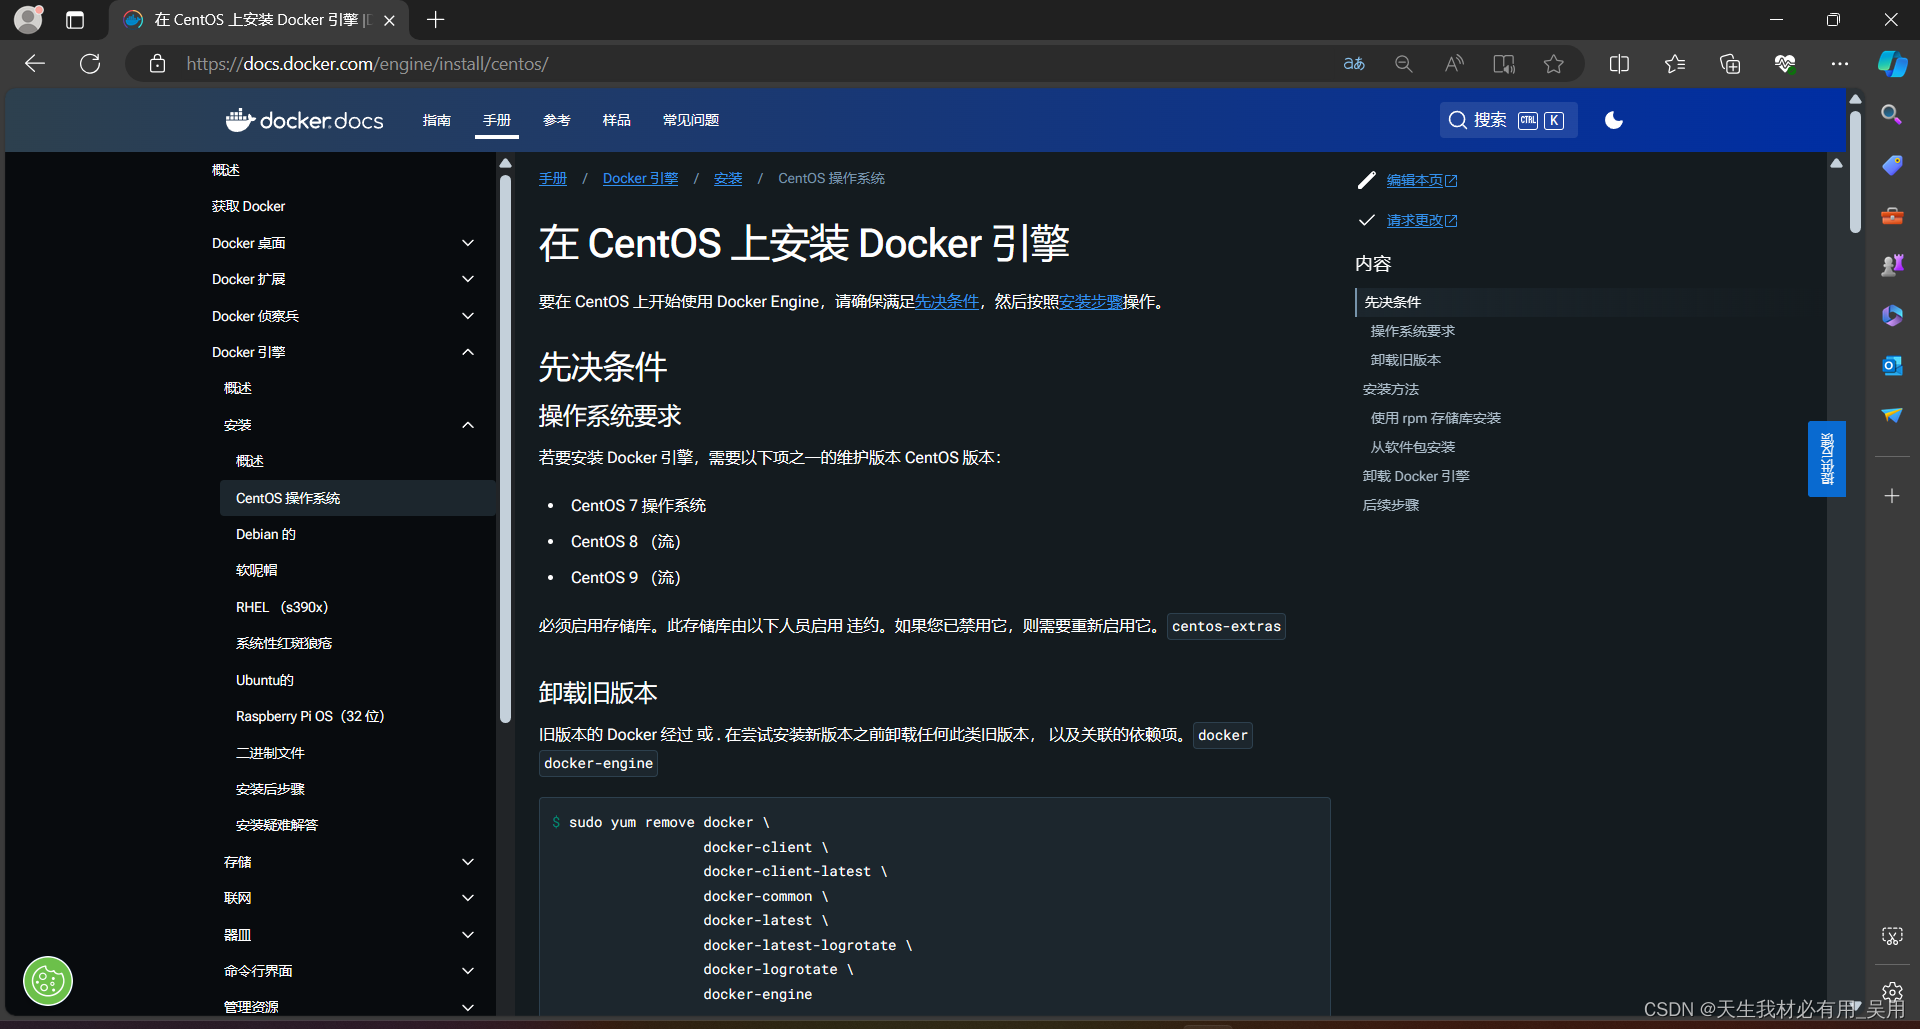Open the browser profile avatar
This screenshot has width=1920, height=1029.
click(x=28, y=19)
